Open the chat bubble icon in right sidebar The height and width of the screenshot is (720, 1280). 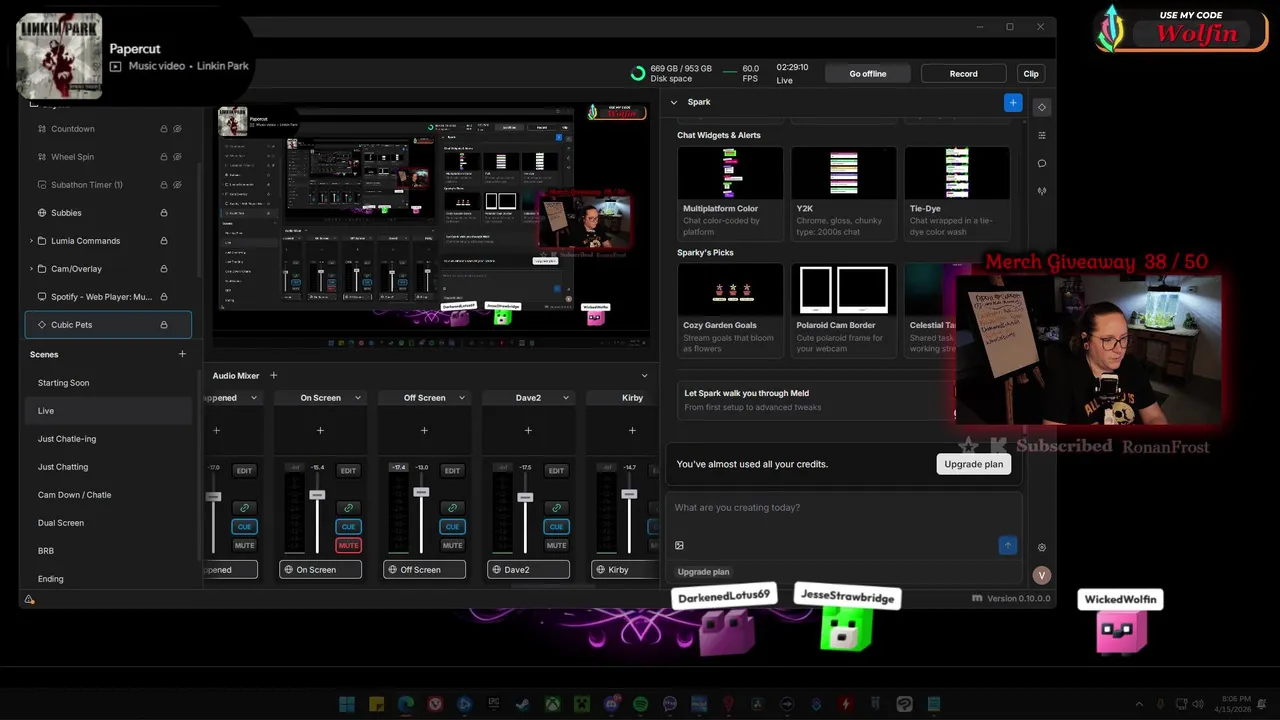[1042, 163]
